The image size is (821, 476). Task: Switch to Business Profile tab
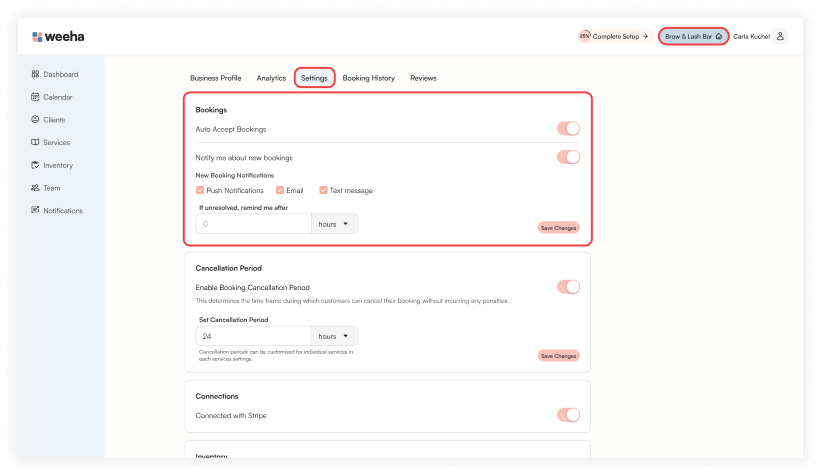[x=216, y=78]
